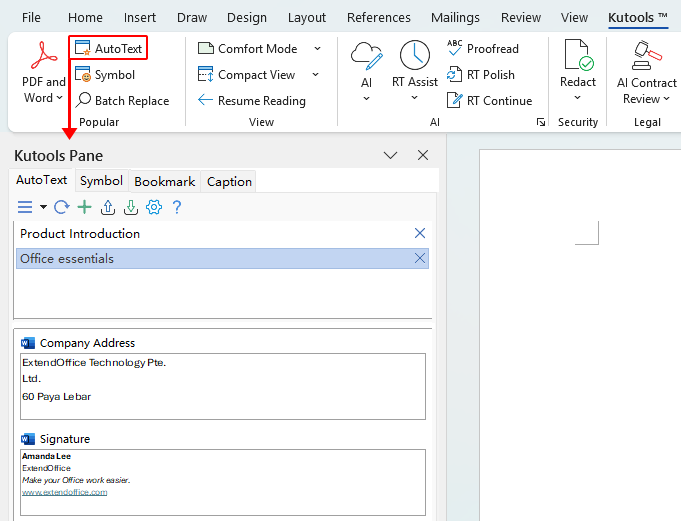Close the Kutools Pane

point(423,155)
